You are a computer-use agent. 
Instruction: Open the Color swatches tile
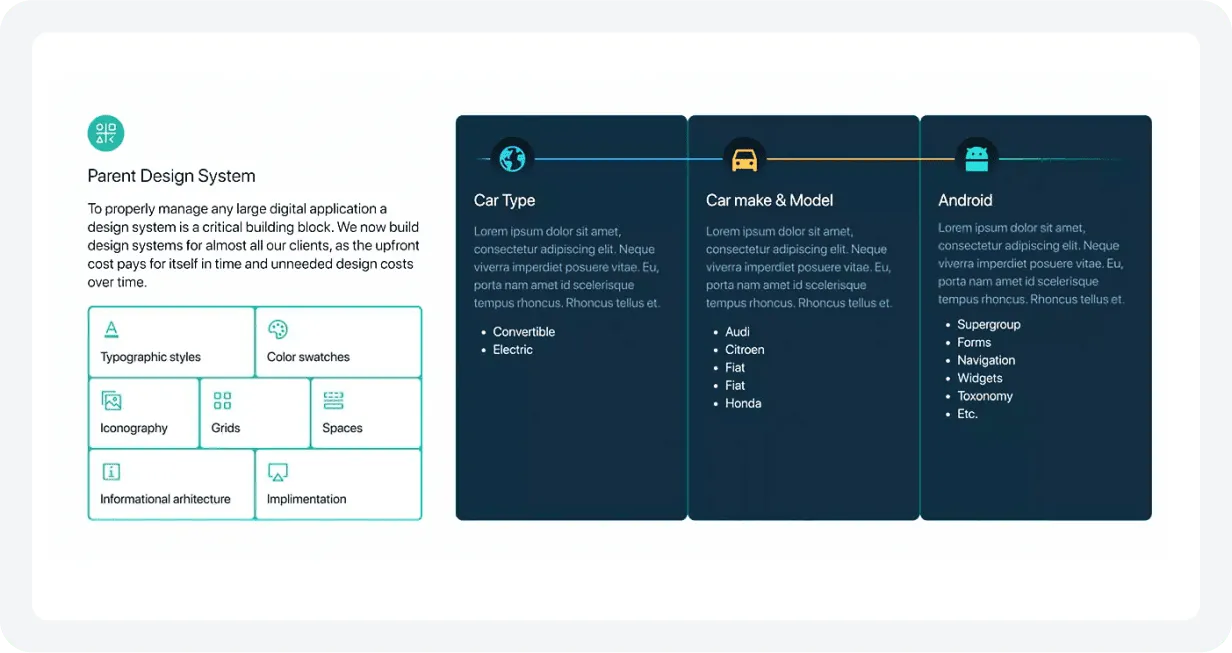[x=338, y=342]
